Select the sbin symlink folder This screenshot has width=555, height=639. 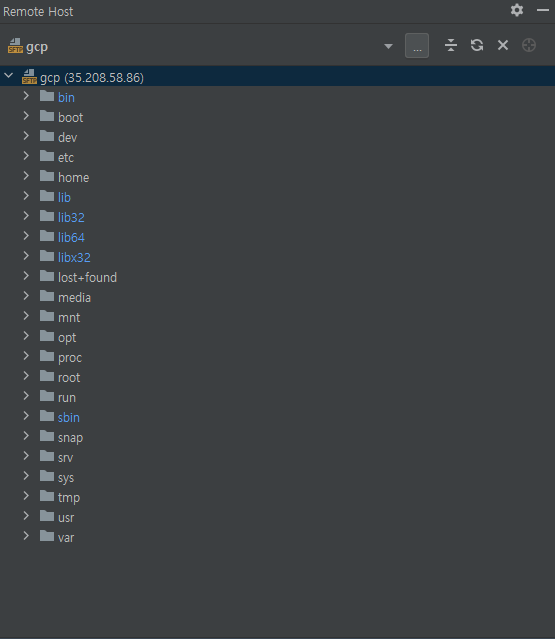(x=68, y=417)
